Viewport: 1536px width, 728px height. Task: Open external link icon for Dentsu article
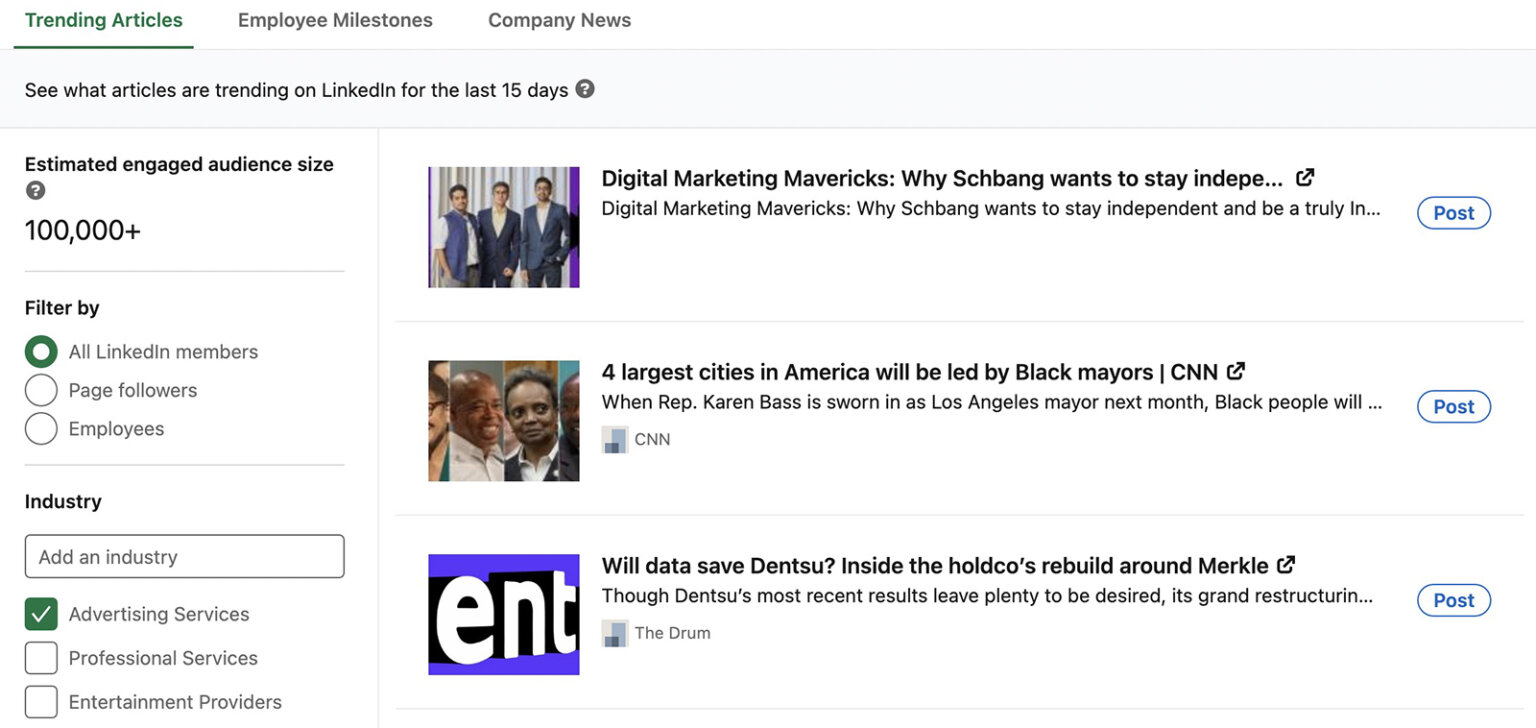coord(1286,565)
